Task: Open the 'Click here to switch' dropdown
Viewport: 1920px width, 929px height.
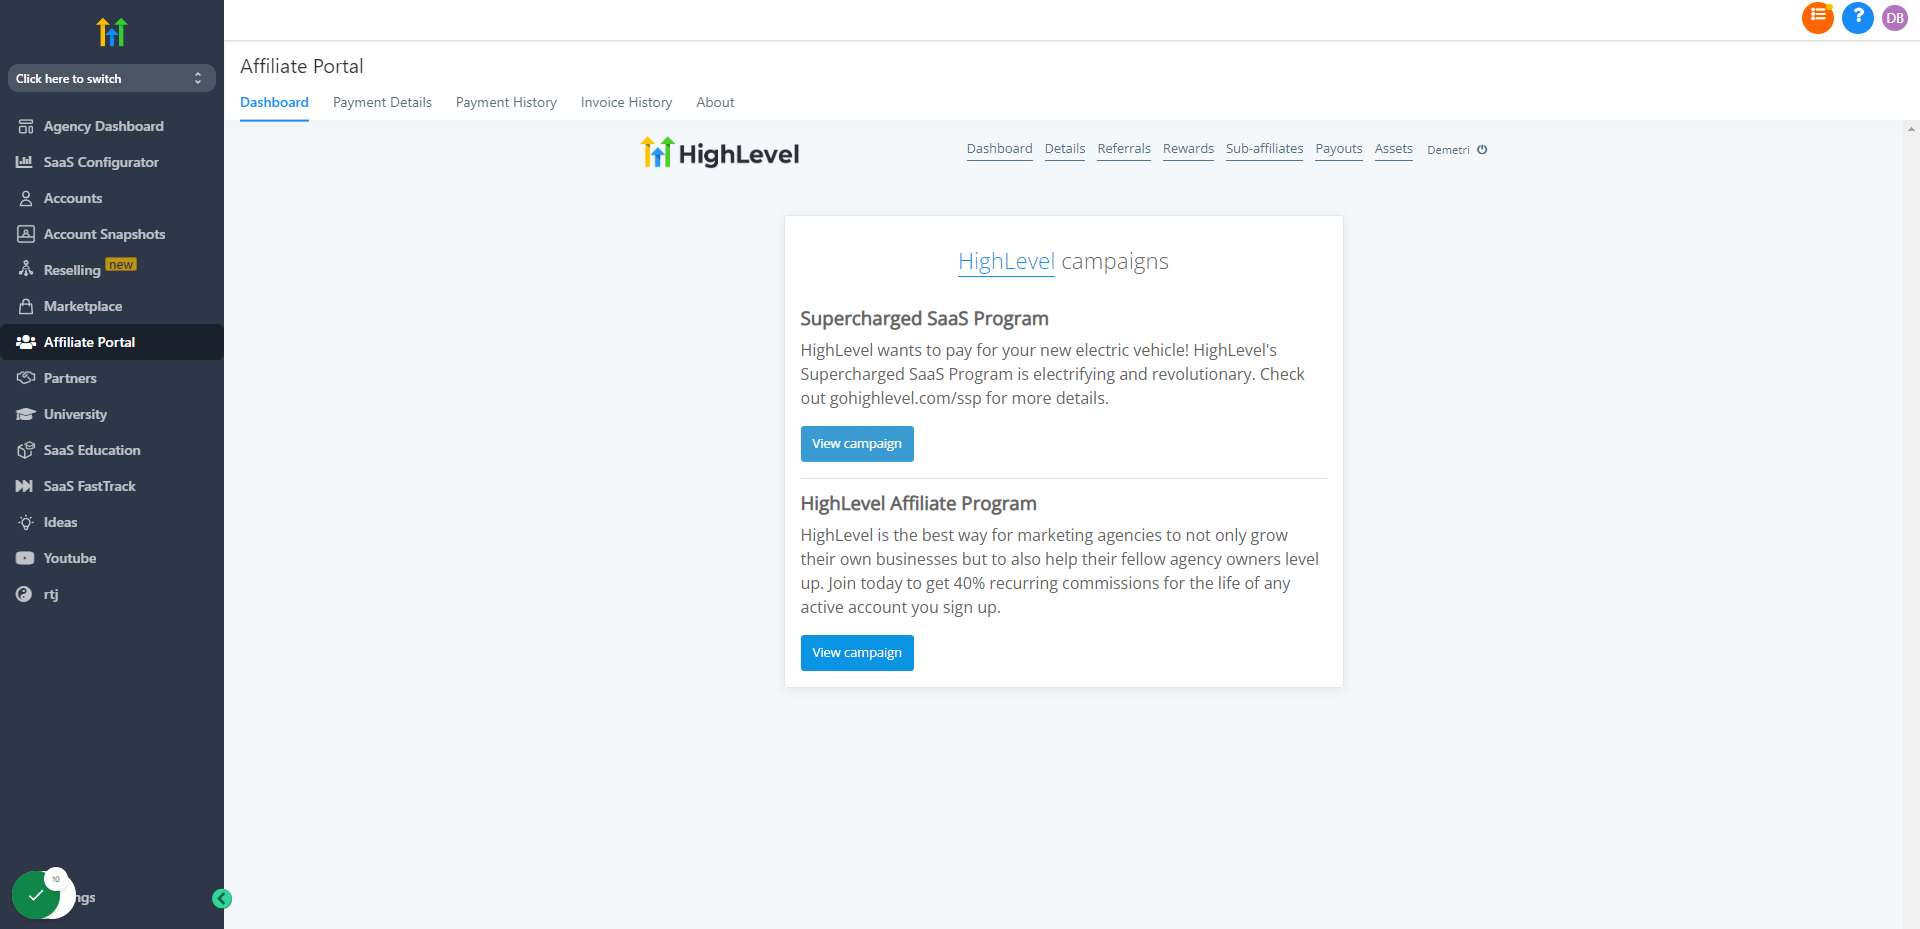Action: tap(112, 78)
